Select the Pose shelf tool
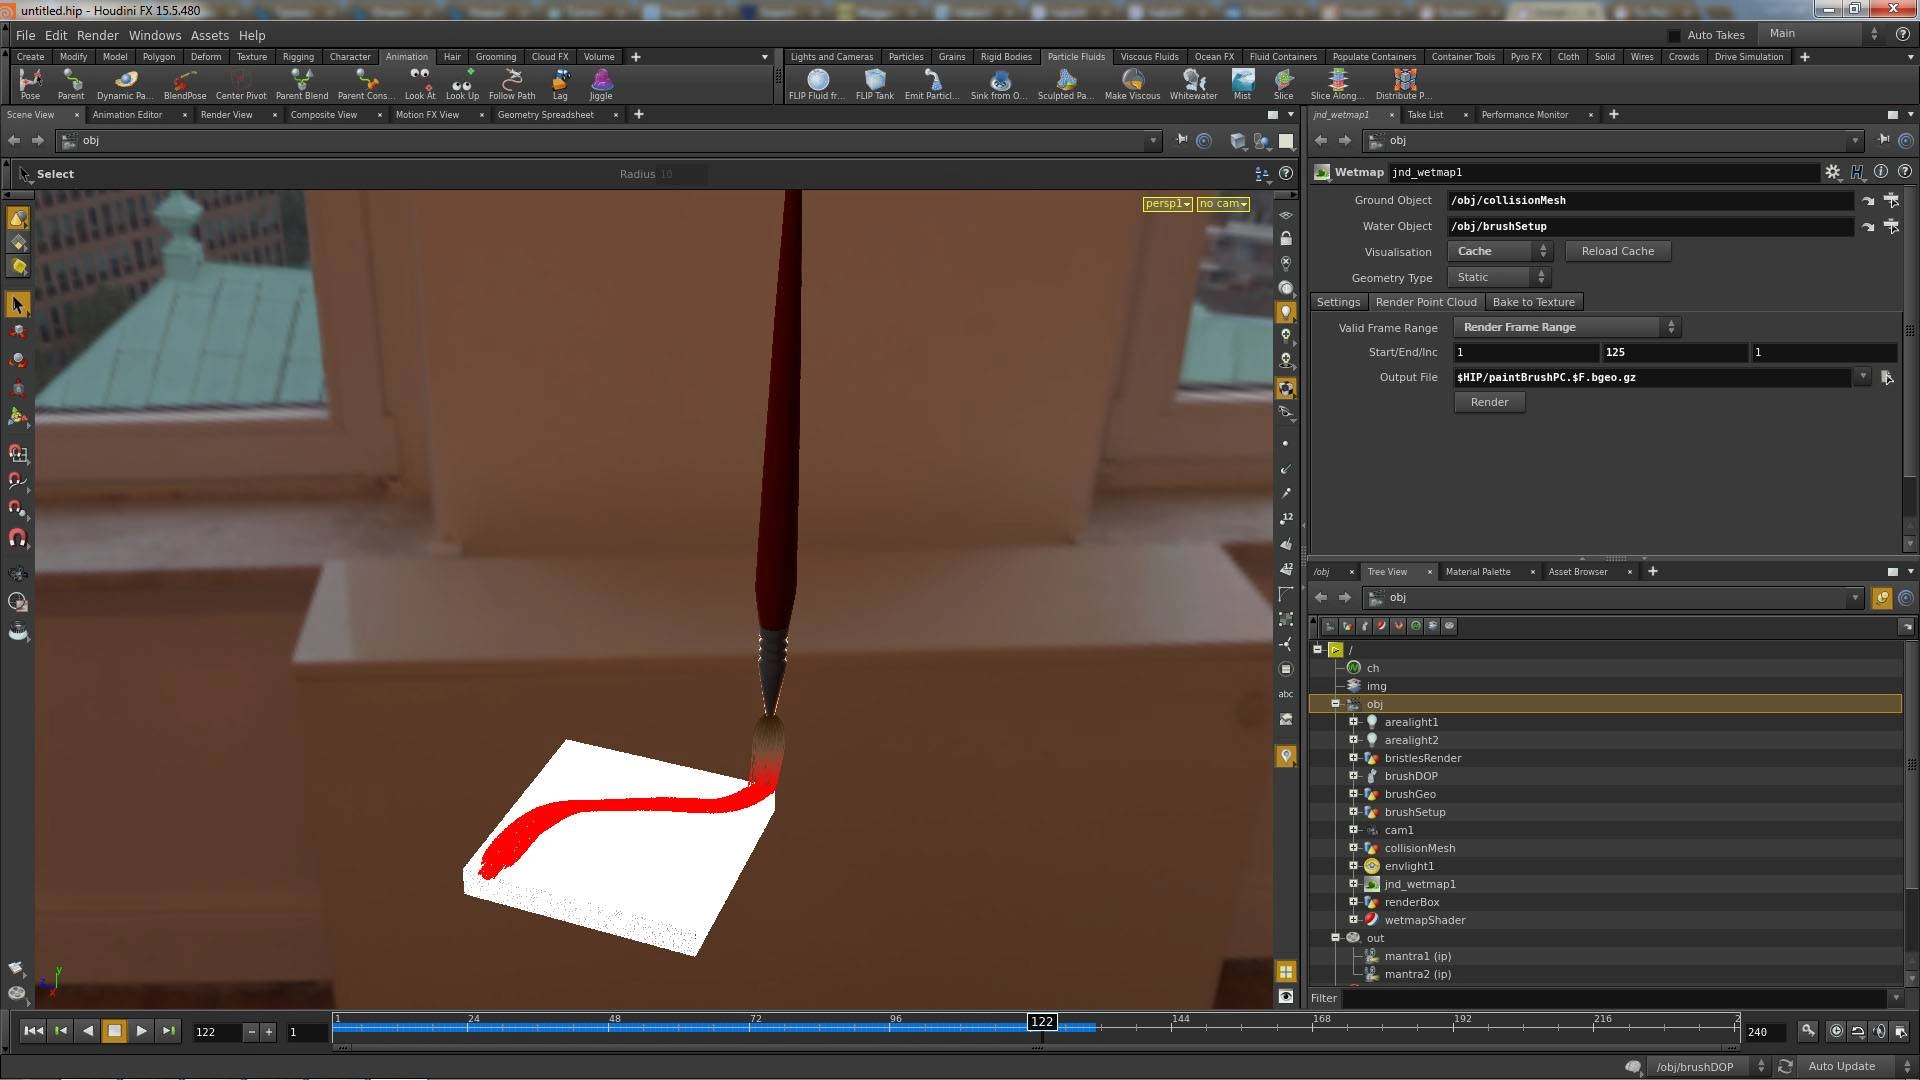 (30, 84)
